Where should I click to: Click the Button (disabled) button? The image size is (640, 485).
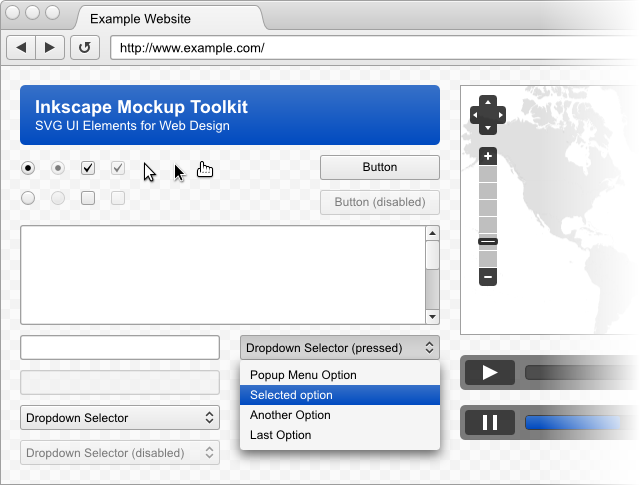click(380, 202)
